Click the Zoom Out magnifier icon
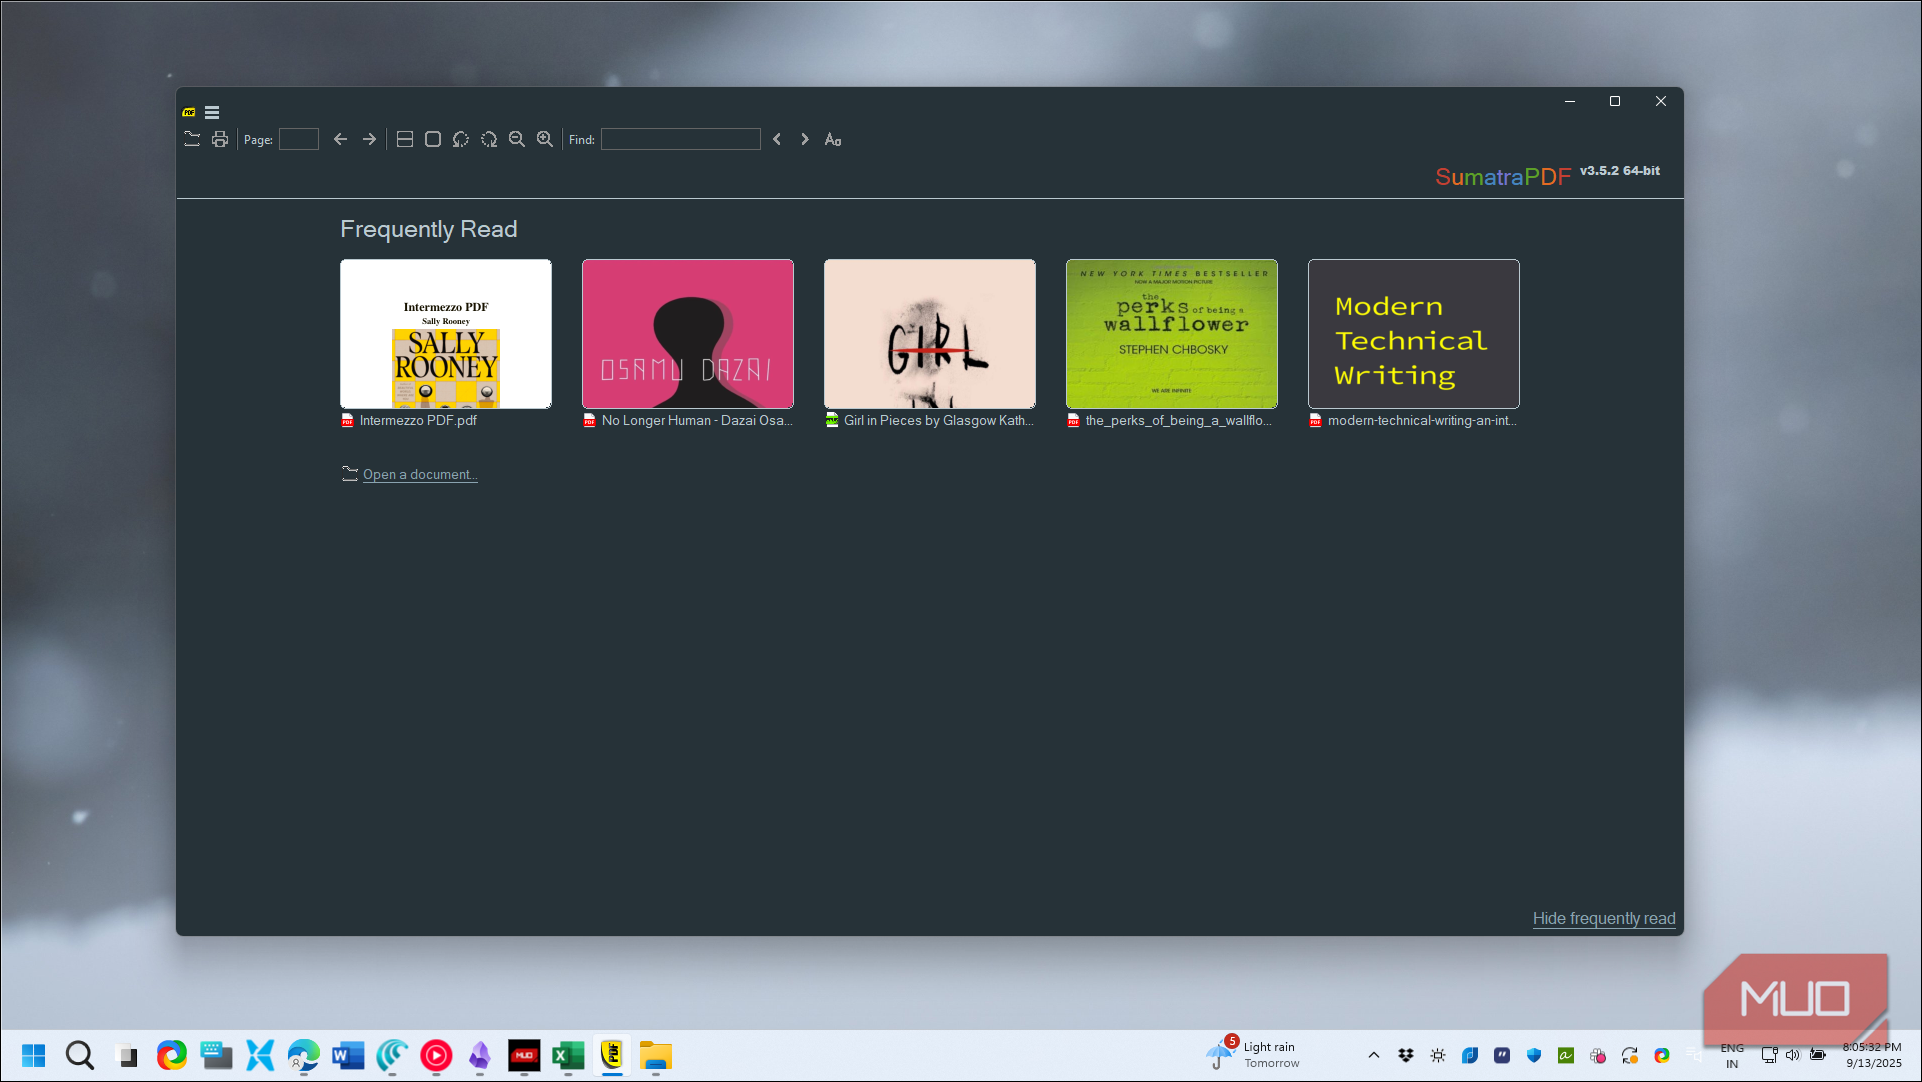This screenshot has height=1082, width=1922. point(517,139)
